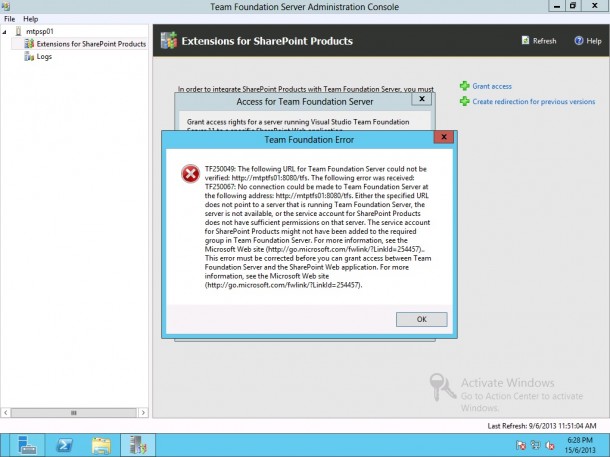Click the right arrow of the tree scrollbar
This screenshot has width=610, height=457.
coord(143,412)
